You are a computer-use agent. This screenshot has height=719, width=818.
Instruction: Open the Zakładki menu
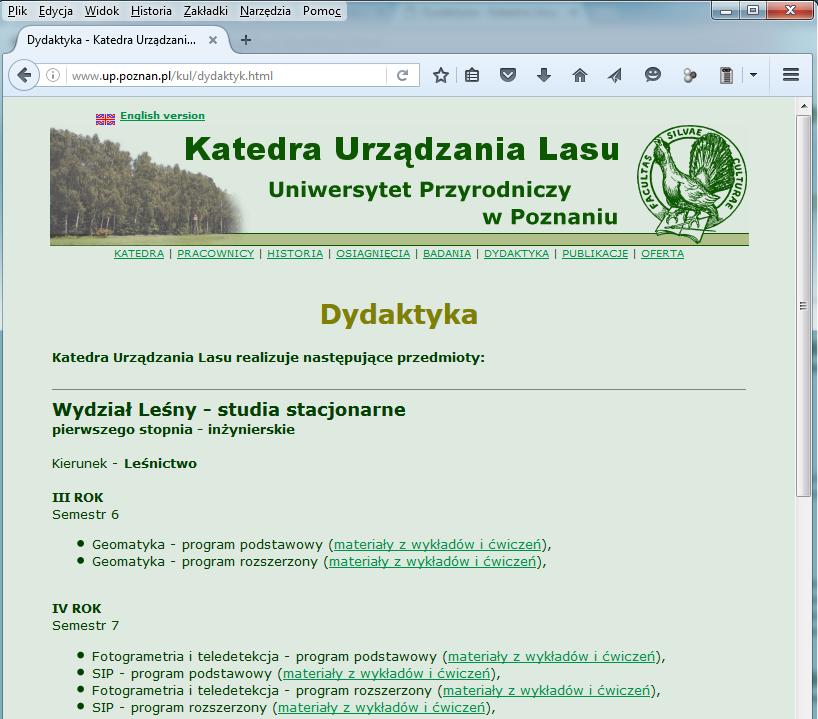click(x=206, y=11)
